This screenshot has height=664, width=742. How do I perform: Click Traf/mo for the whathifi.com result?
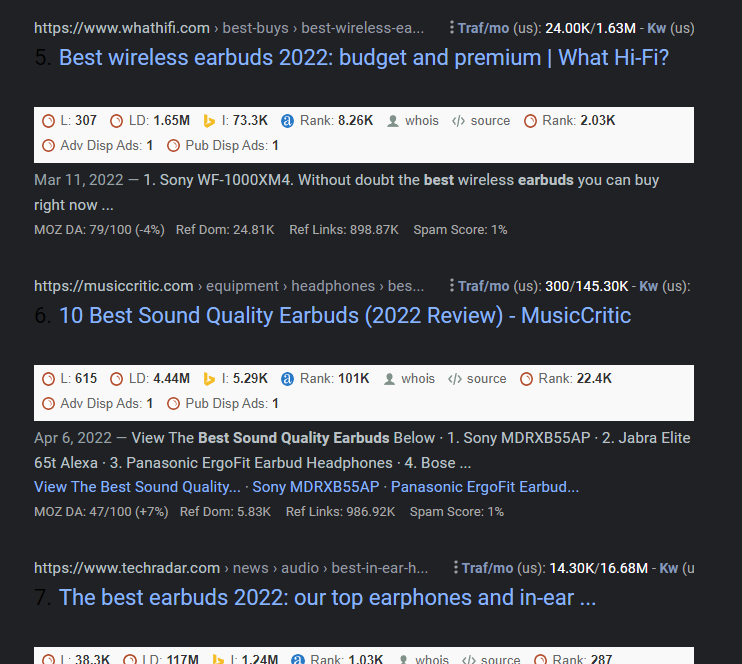[x=484, y=28]
